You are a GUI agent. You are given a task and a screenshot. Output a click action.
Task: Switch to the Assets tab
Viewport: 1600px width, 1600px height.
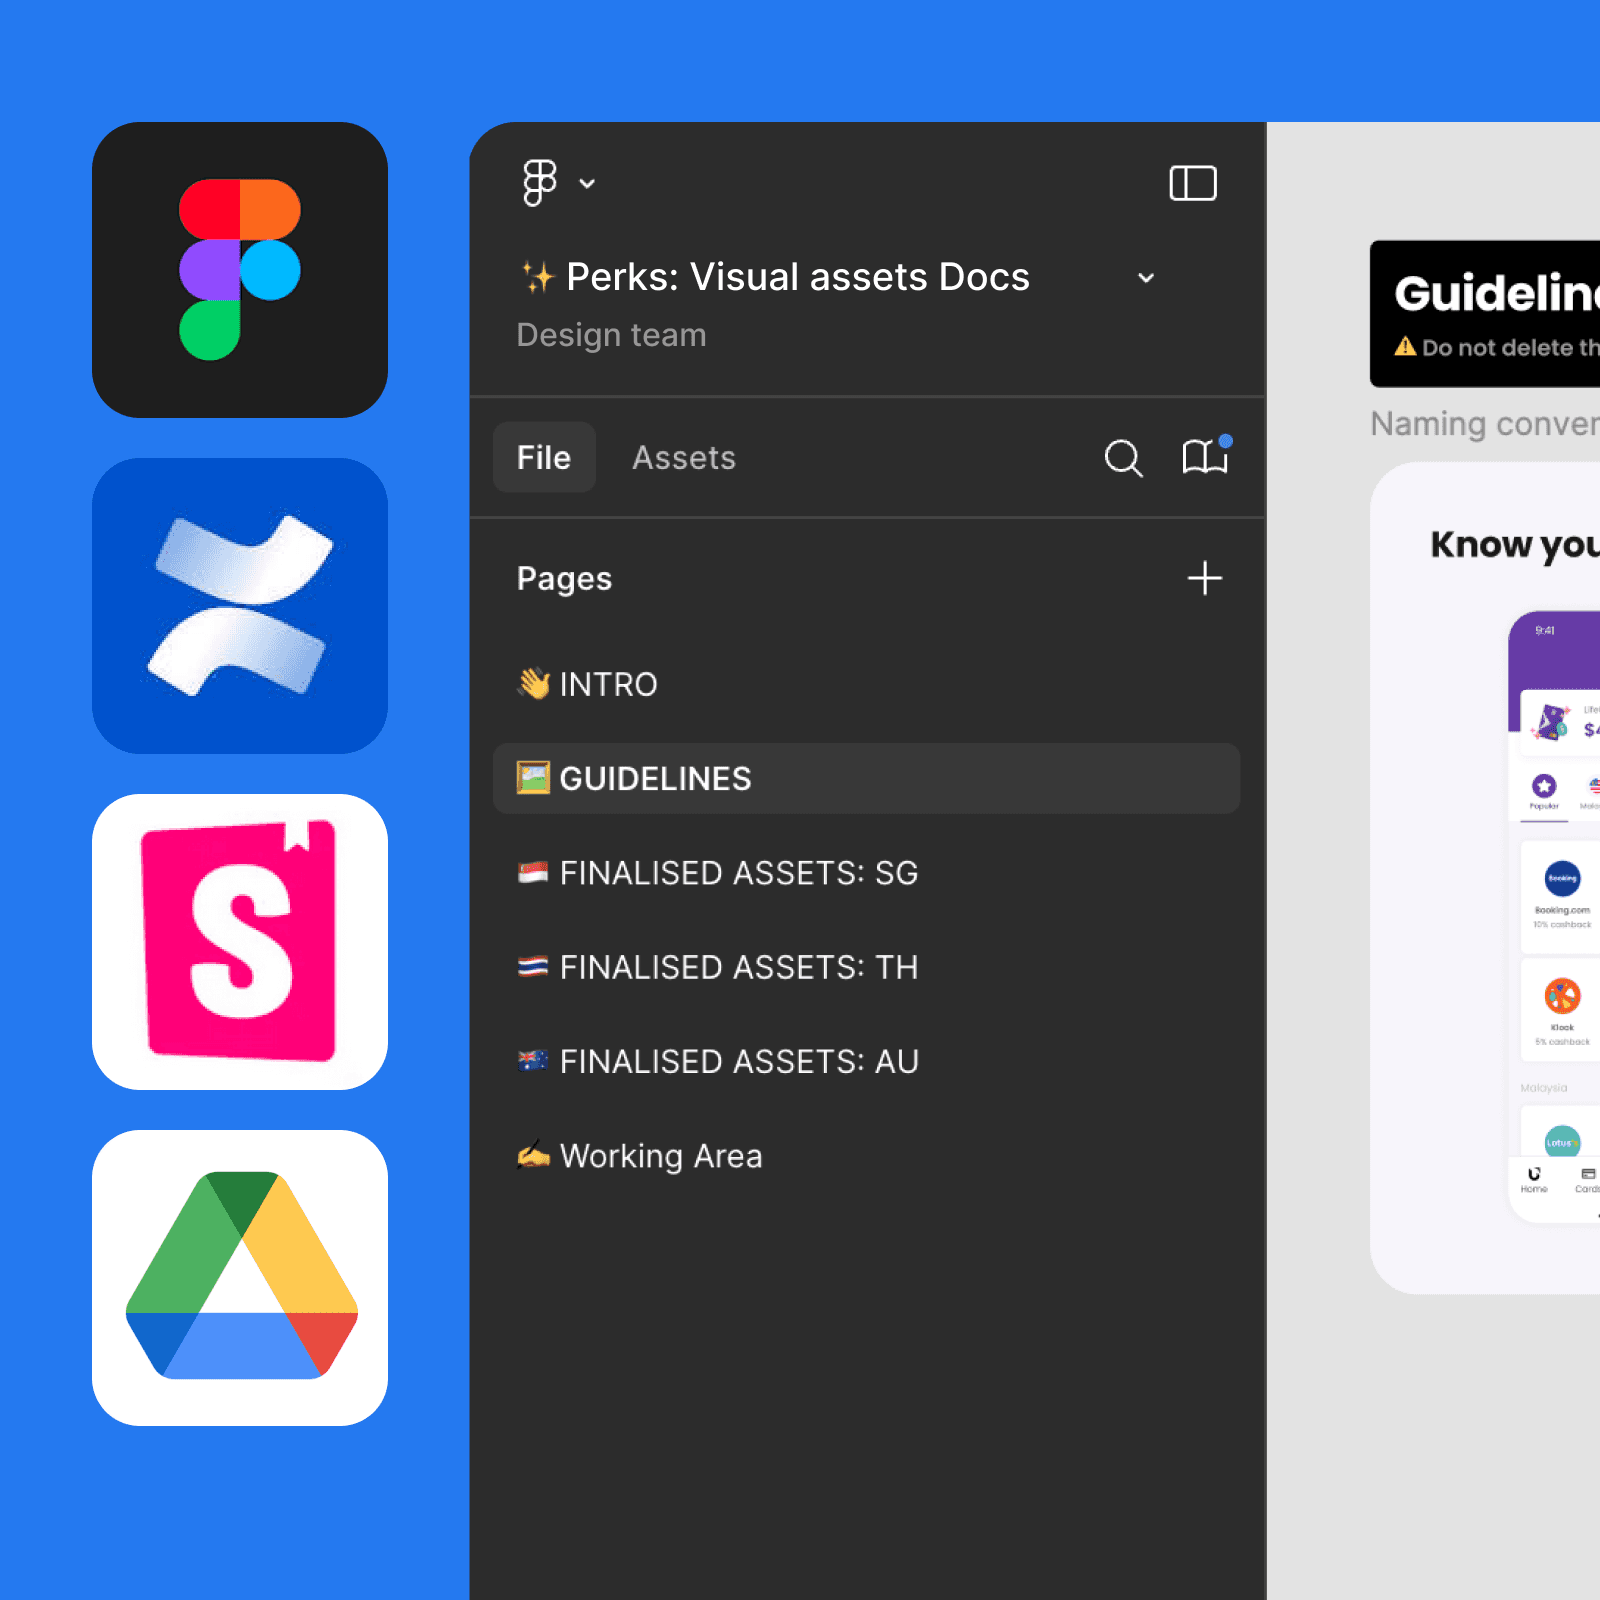pos(684,457)
